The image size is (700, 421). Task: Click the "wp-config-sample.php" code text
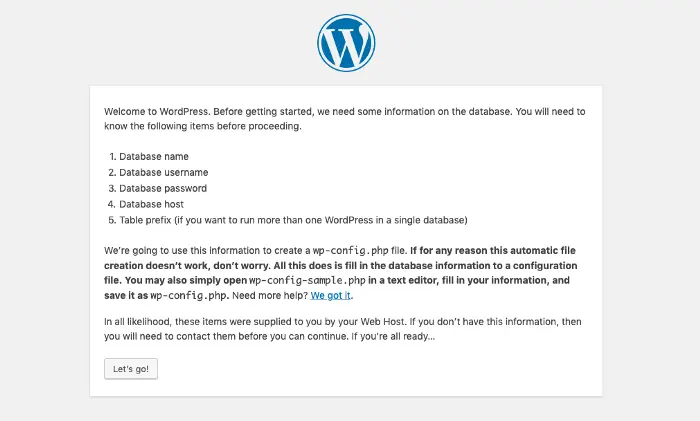coord(302,281)
